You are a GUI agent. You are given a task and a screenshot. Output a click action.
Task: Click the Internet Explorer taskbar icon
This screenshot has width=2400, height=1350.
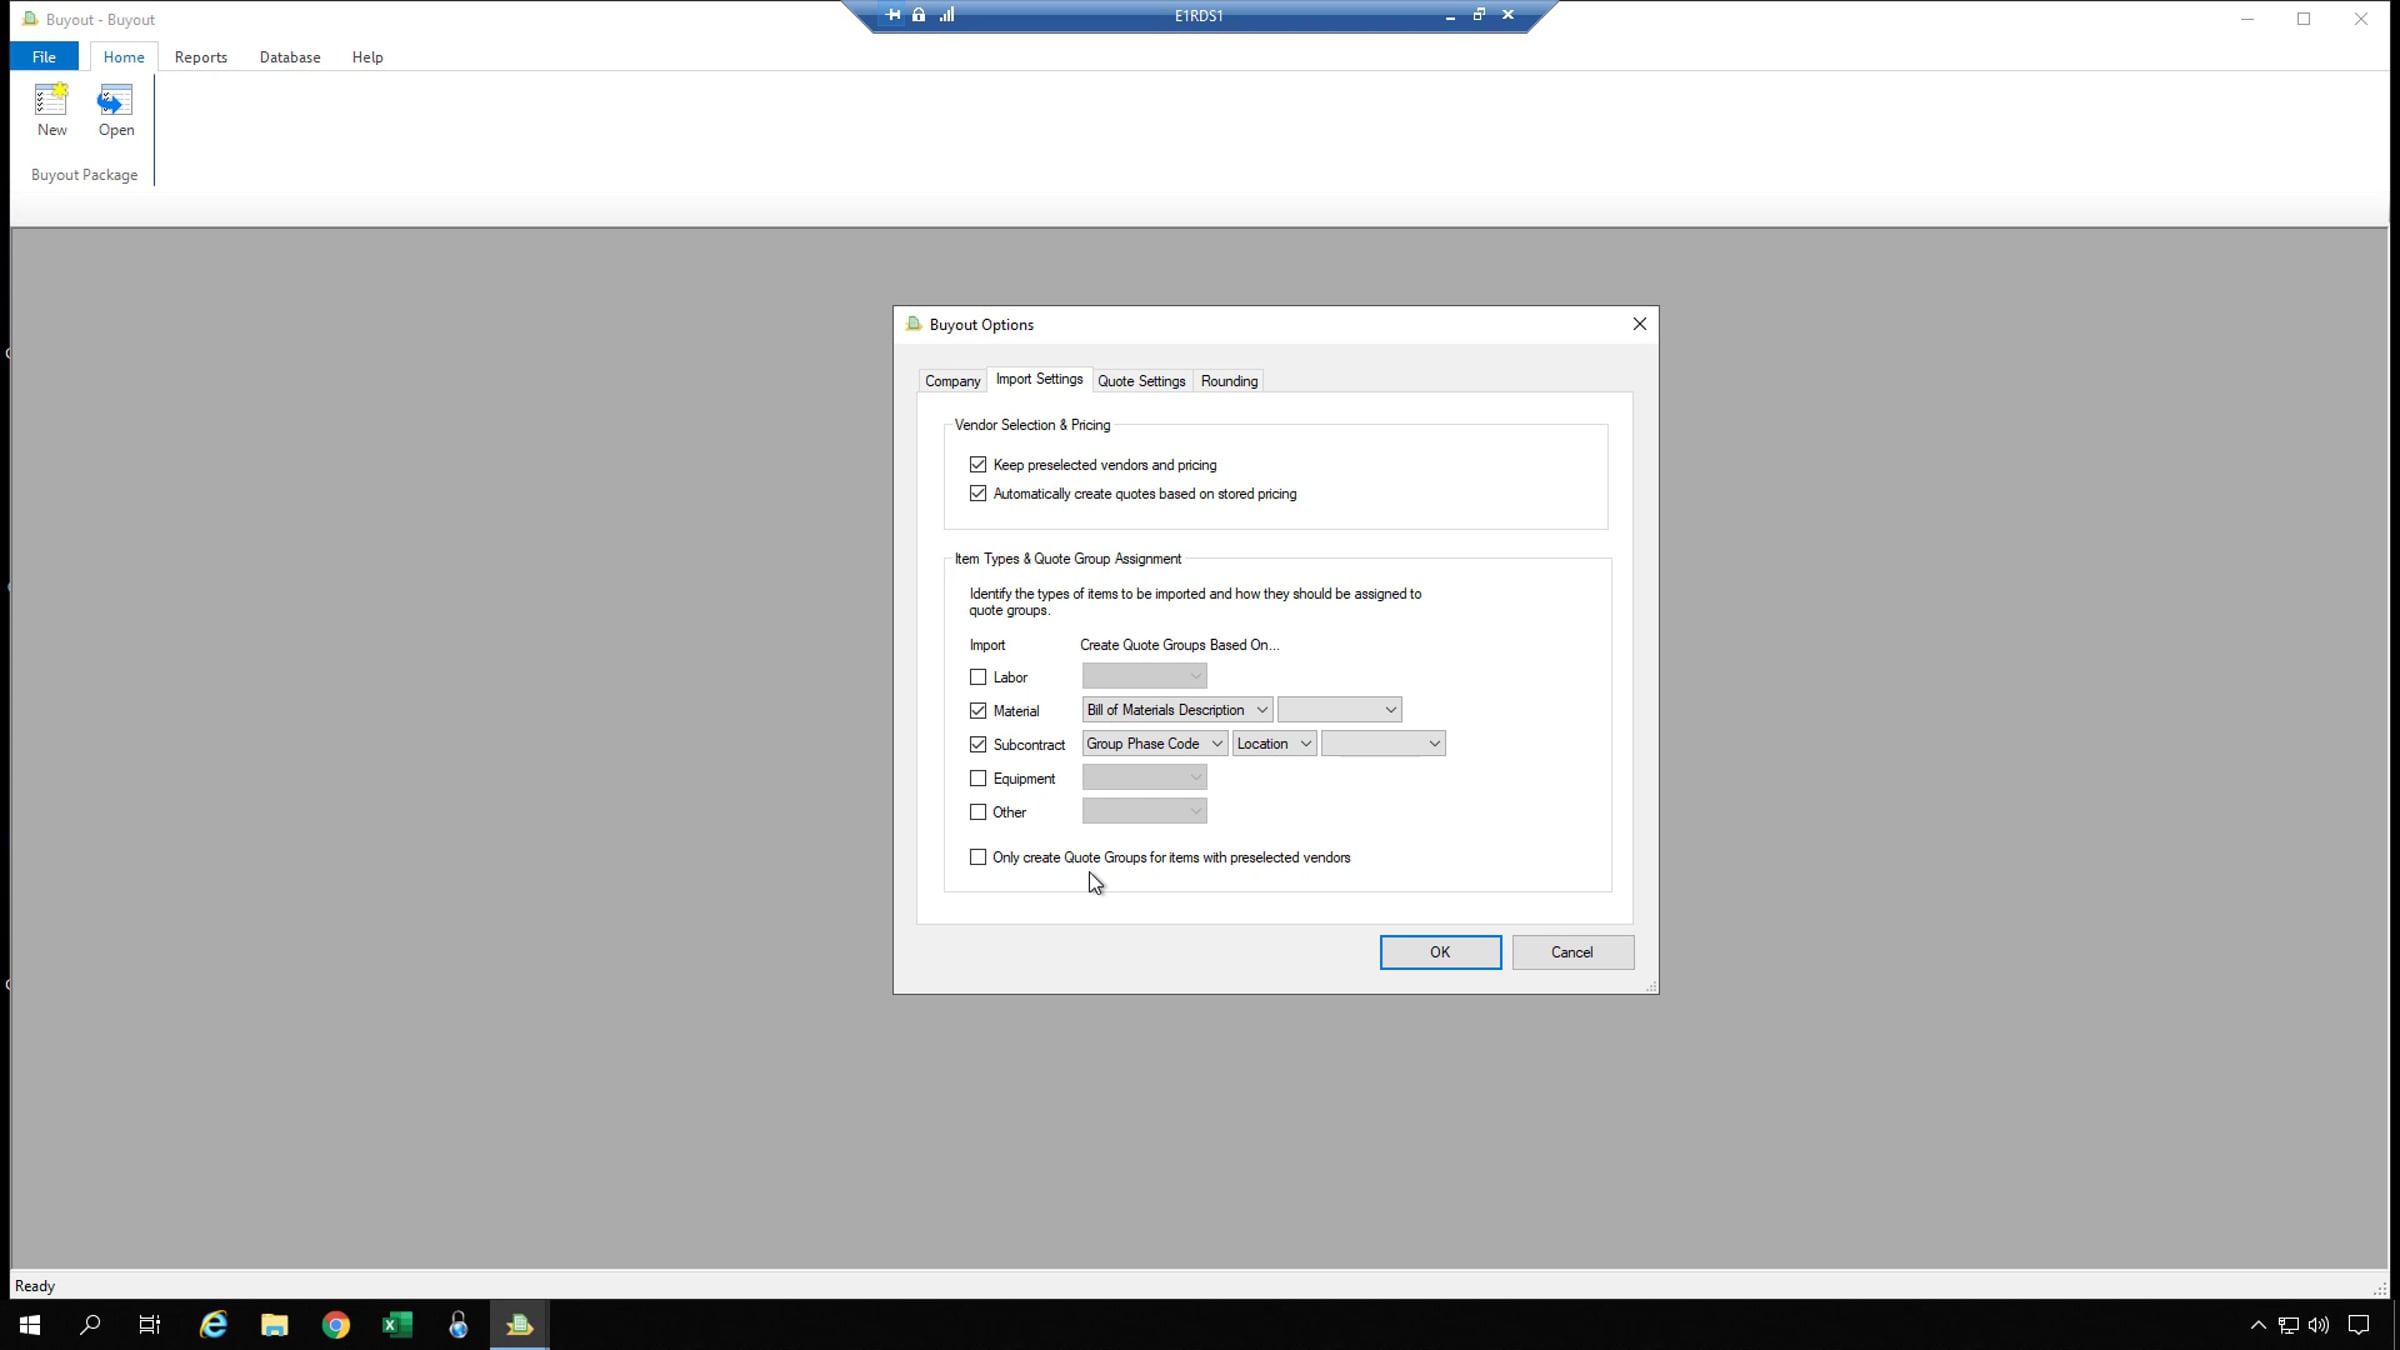click(213, 1325)
